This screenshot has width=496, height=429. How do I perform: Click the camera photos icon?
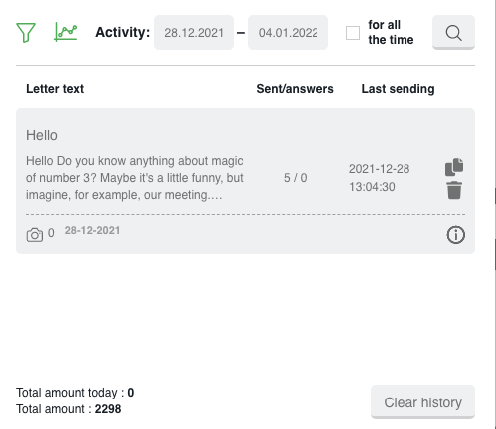pyautogui.click(x=35, y=235)
